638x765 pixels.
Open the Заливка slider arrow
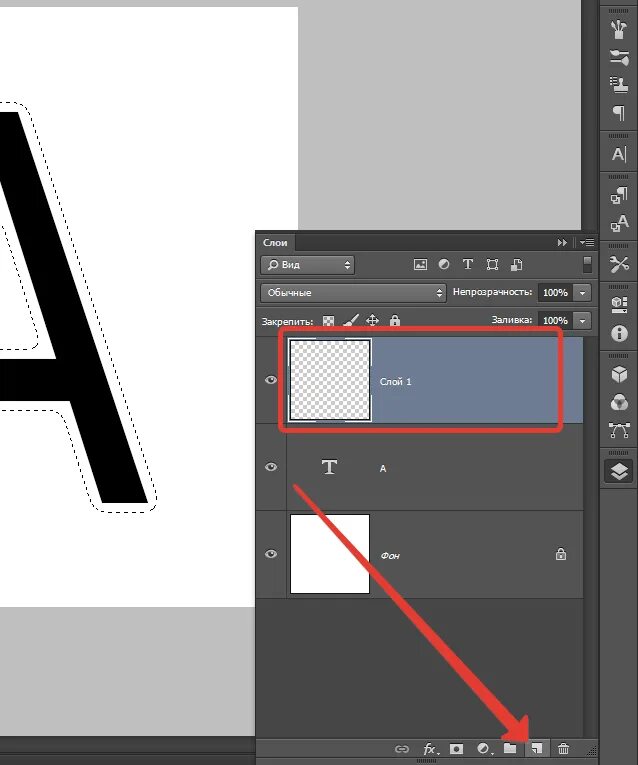pos(582,321)
